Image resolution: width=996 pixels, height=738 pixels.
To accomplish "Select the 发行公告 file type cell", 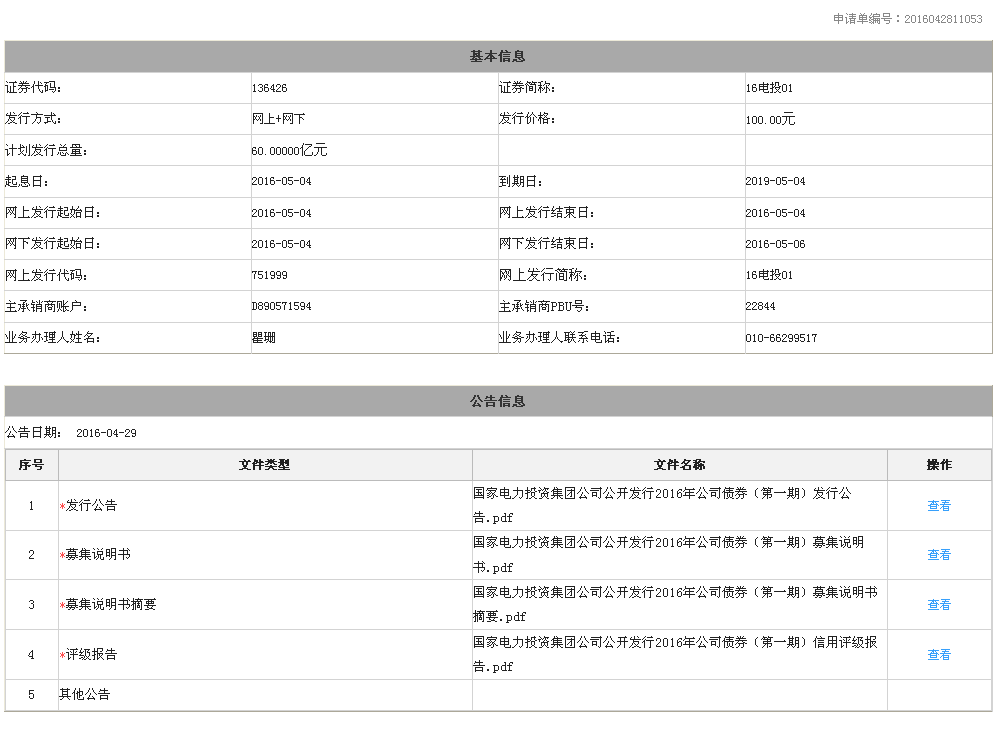I will pos(264,506).
